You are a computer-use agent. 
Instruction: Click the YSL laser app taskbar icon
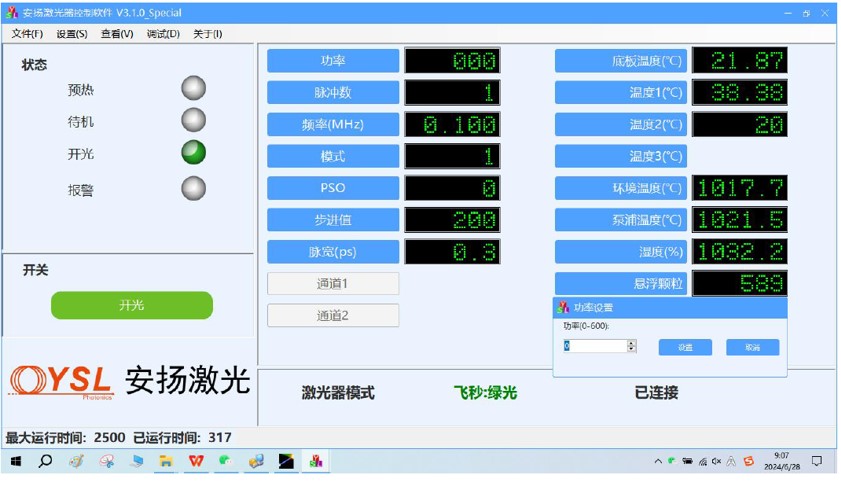[x=316, y=461]
